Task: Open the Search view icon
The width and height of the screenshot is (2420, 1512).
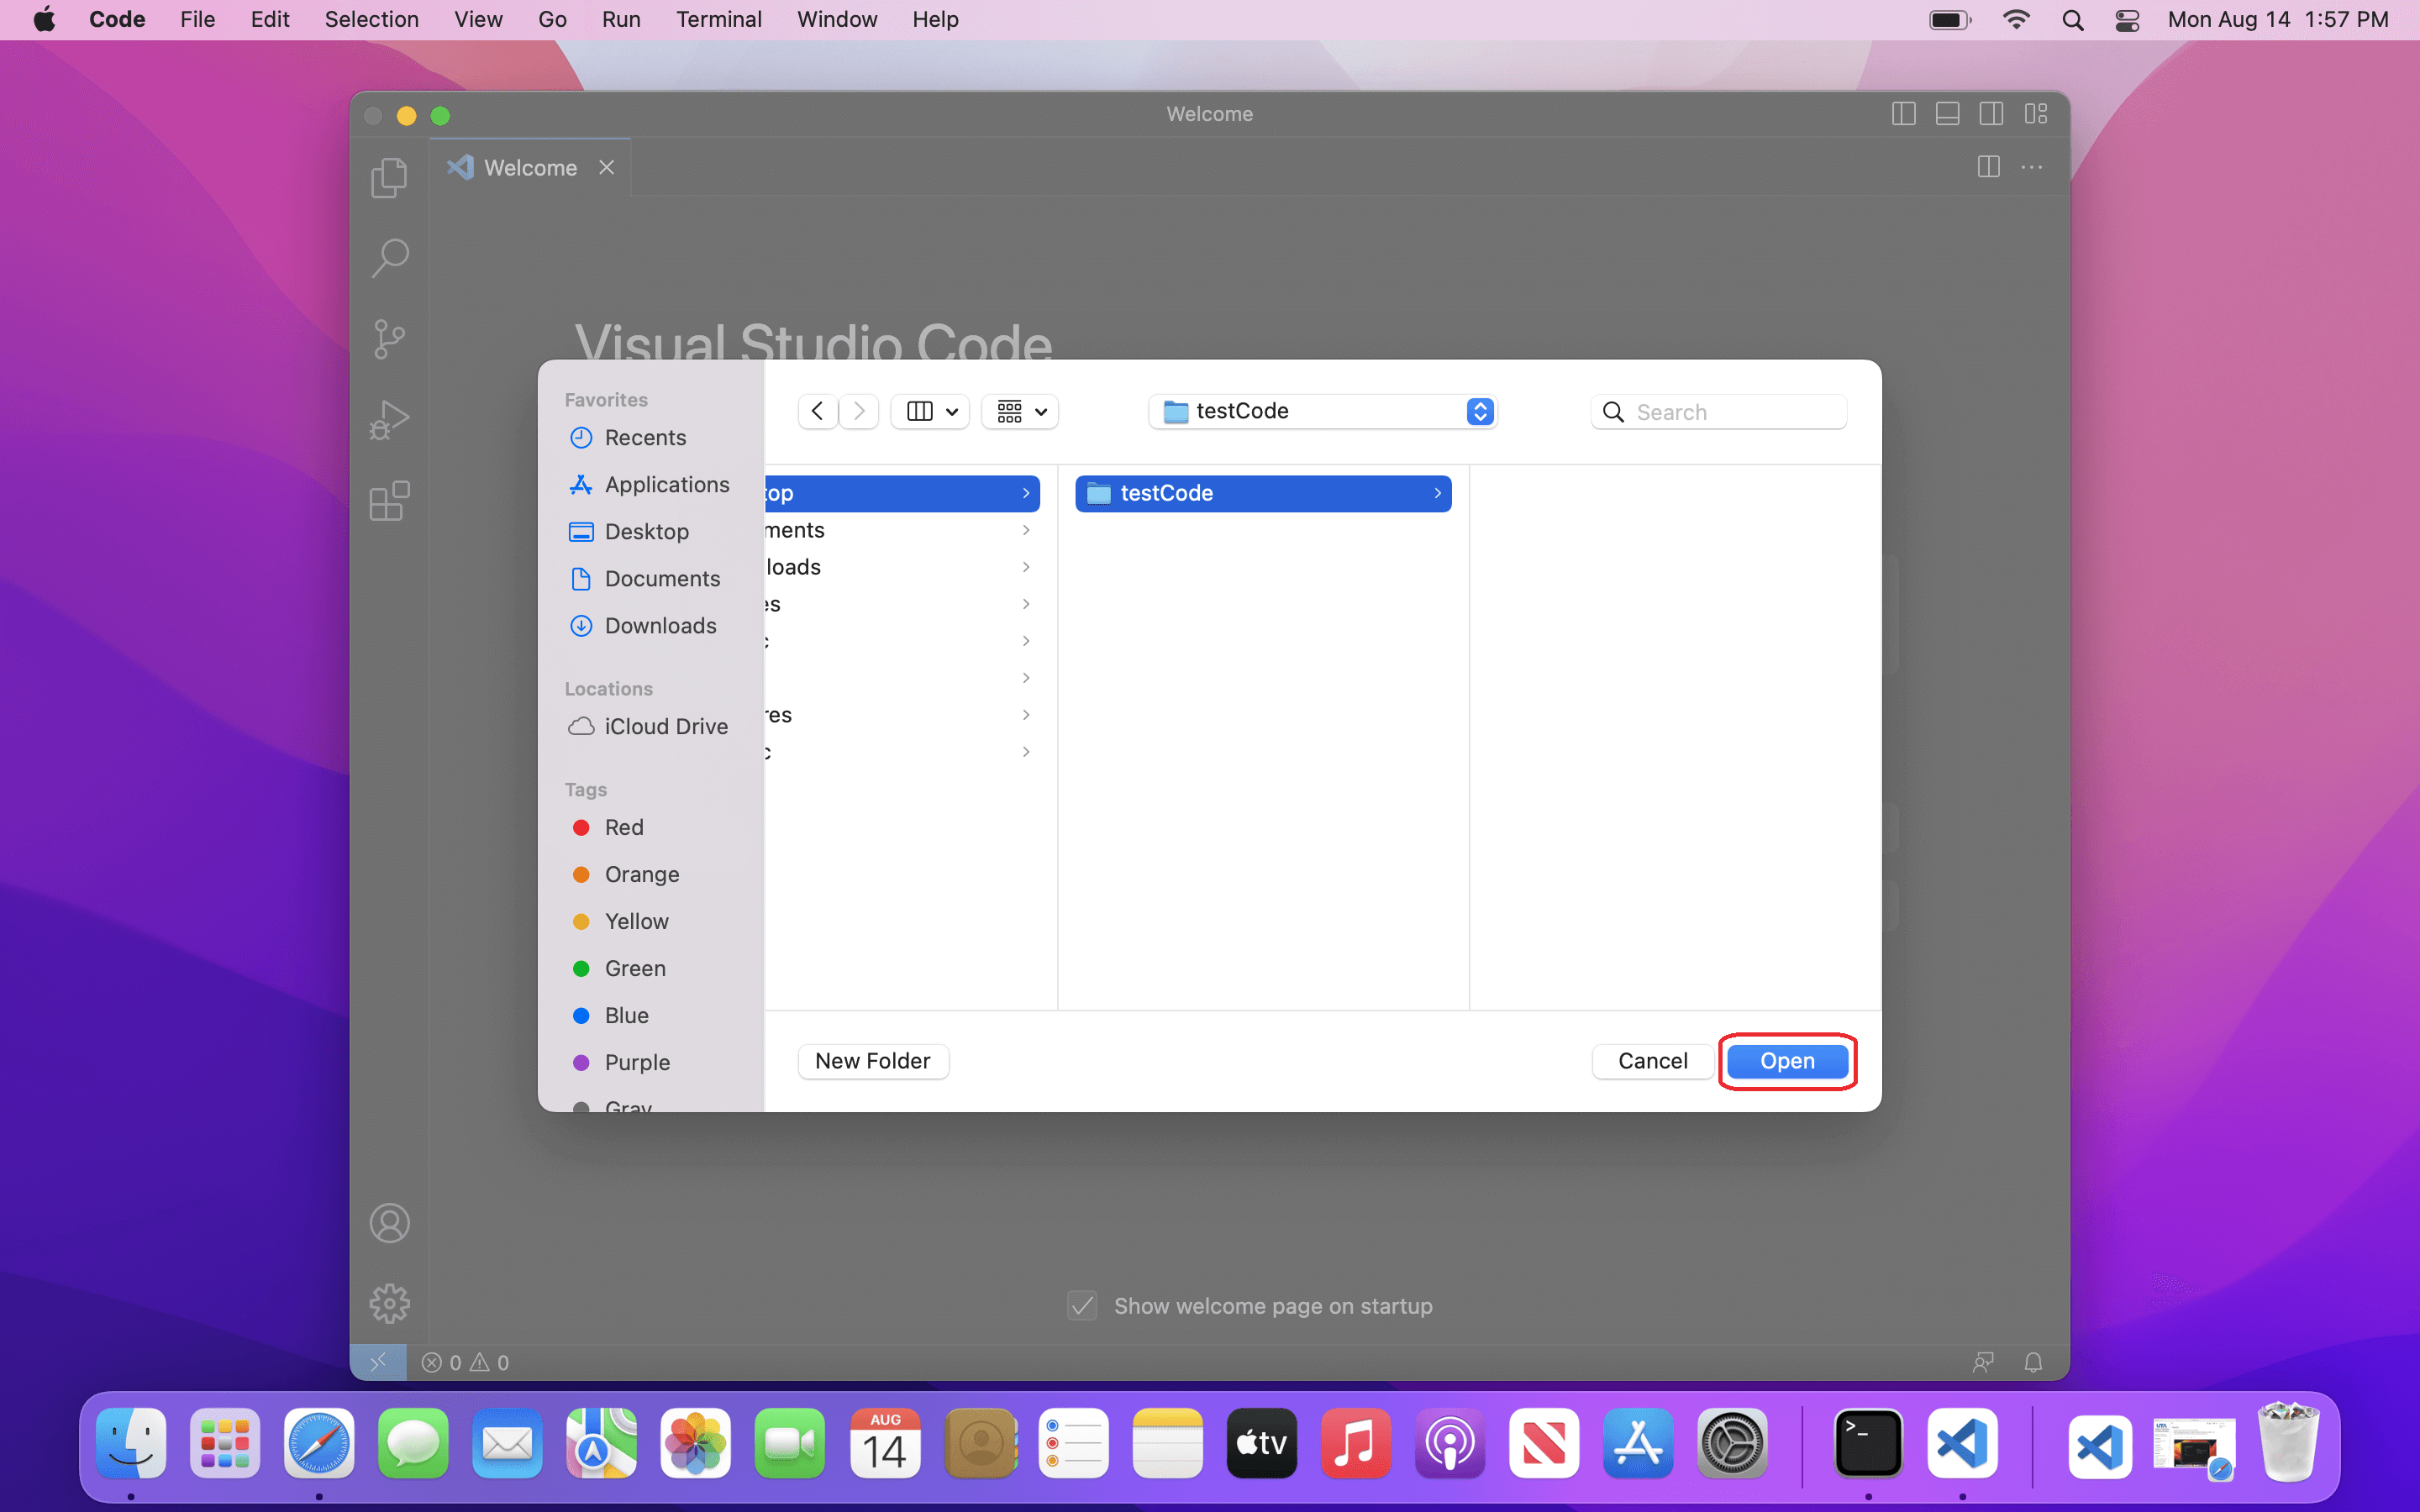Action: pos(389,258)
